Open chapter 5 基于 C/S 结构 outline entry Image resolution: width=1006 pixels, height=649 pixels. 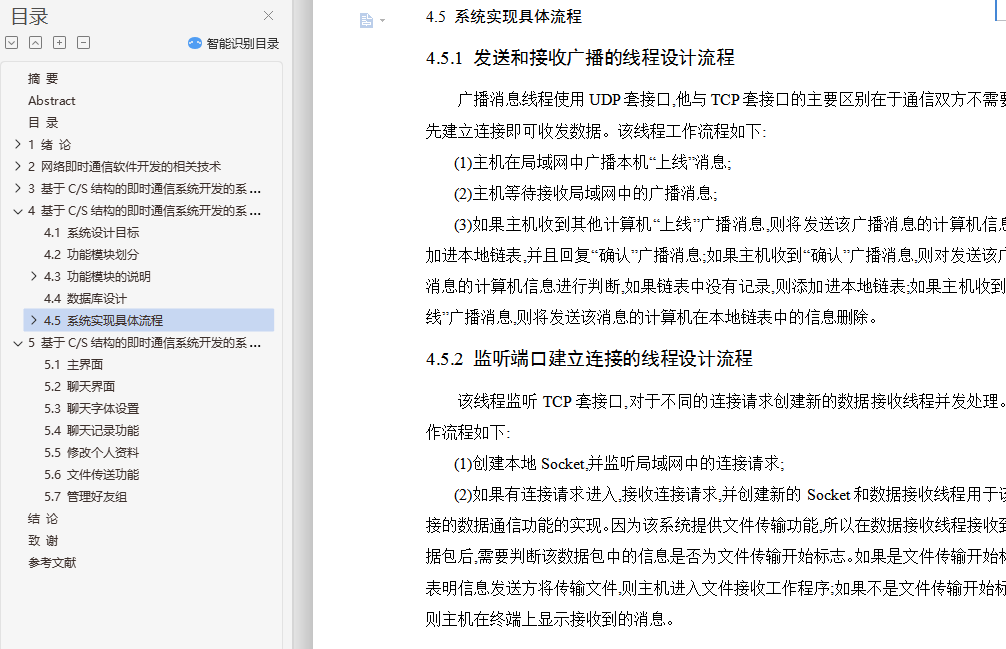[x=144, y=342]
